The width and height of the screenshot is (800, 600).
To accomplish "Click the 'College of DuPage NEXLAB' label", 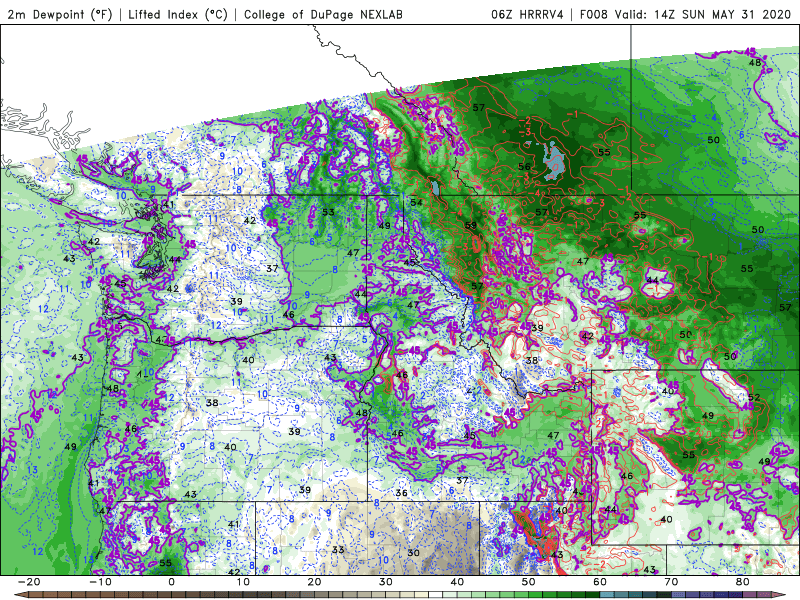I will (323, 14).
